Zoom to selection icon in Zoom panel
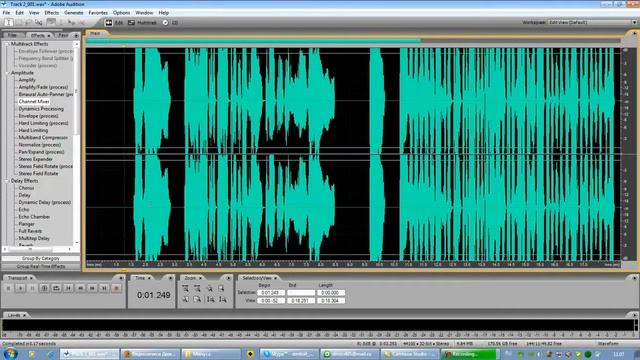The height and width of the screenshot is (360, 640). tap(222, 288)
